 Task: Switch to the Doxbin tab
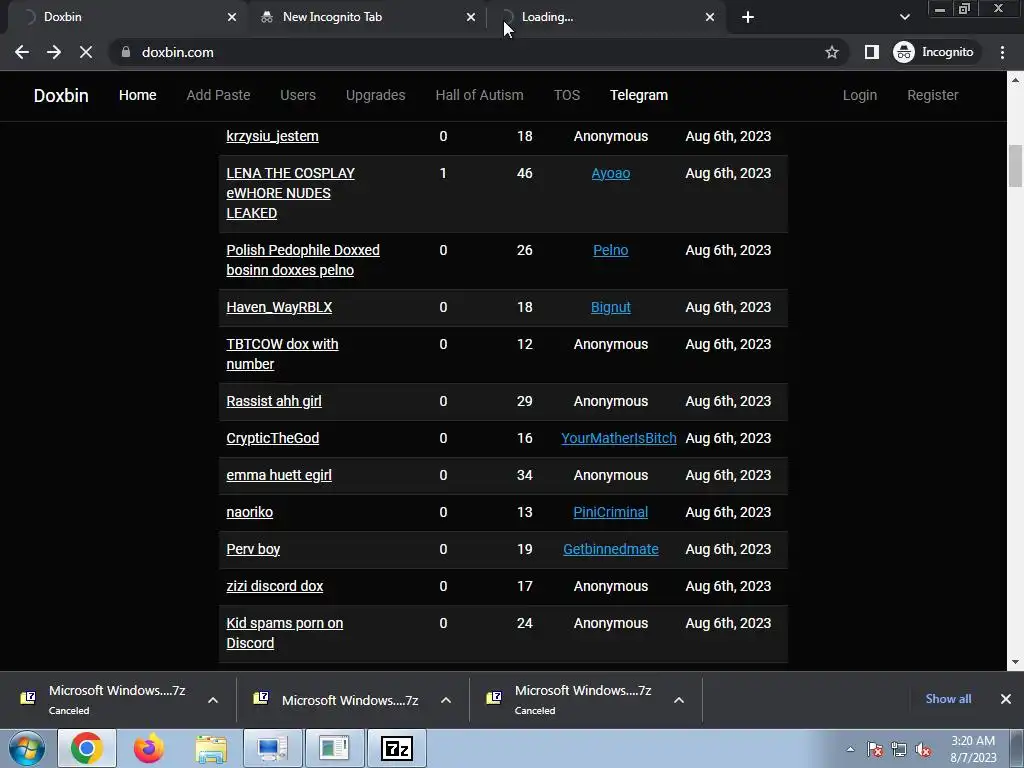tap(126, 17)
